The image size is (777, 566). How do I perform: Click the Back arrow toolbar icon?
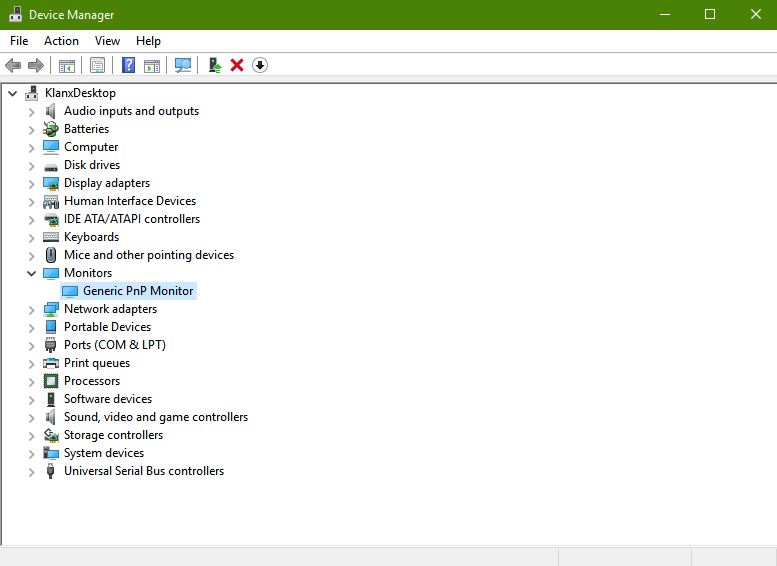[x=13, y=65]
